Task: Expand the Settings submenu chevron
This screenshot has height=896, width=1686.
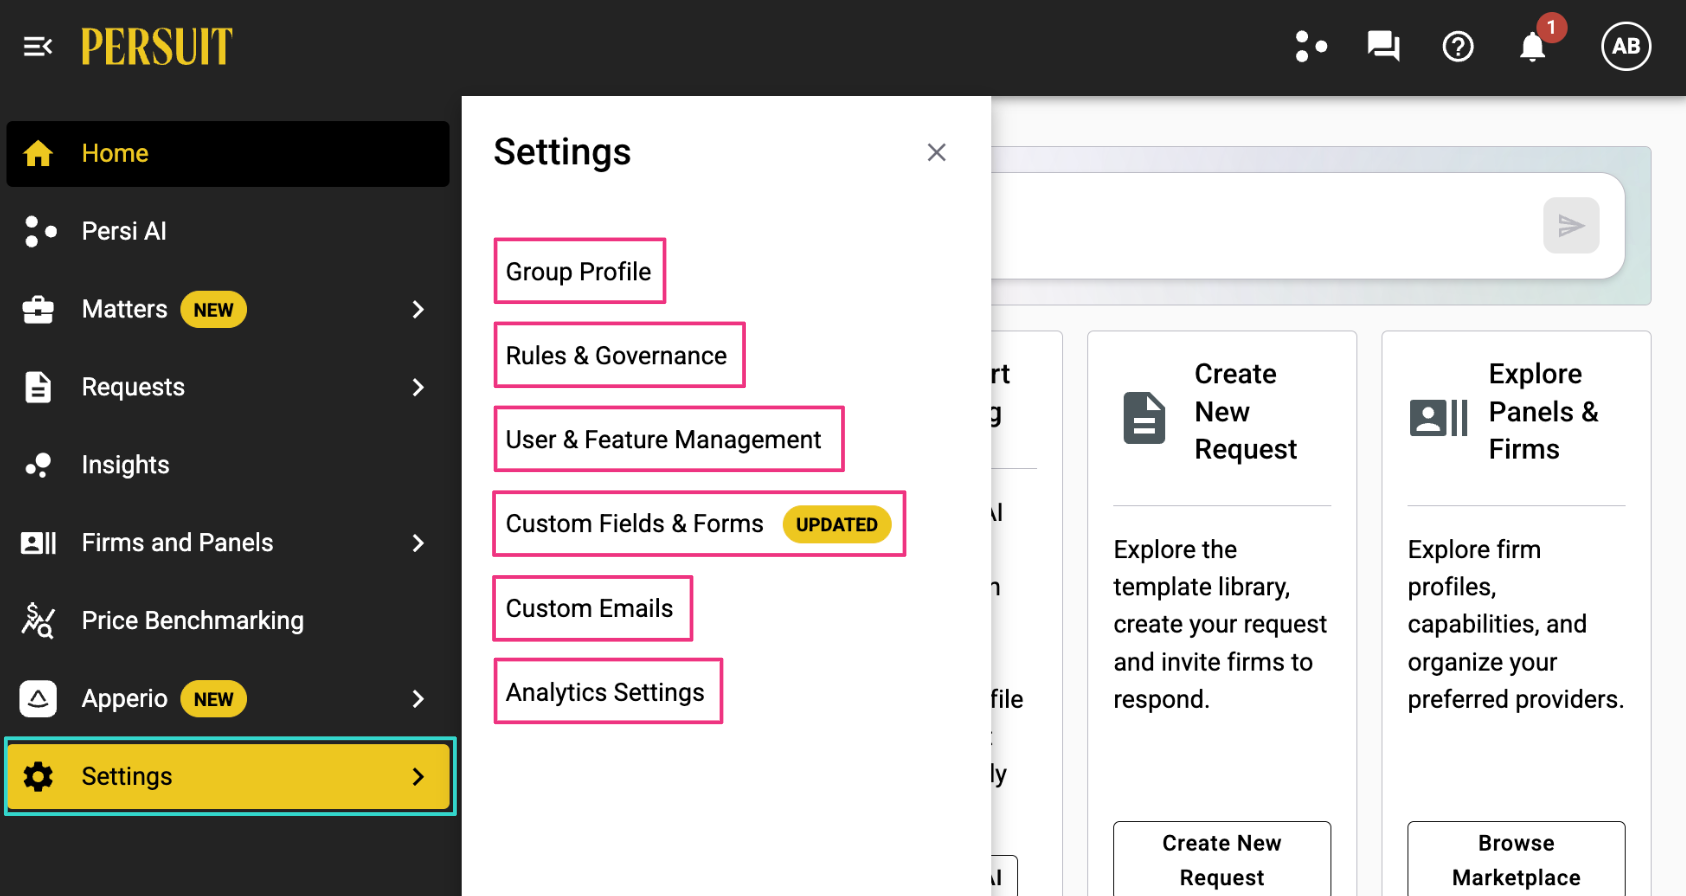Action: point(418,776)
